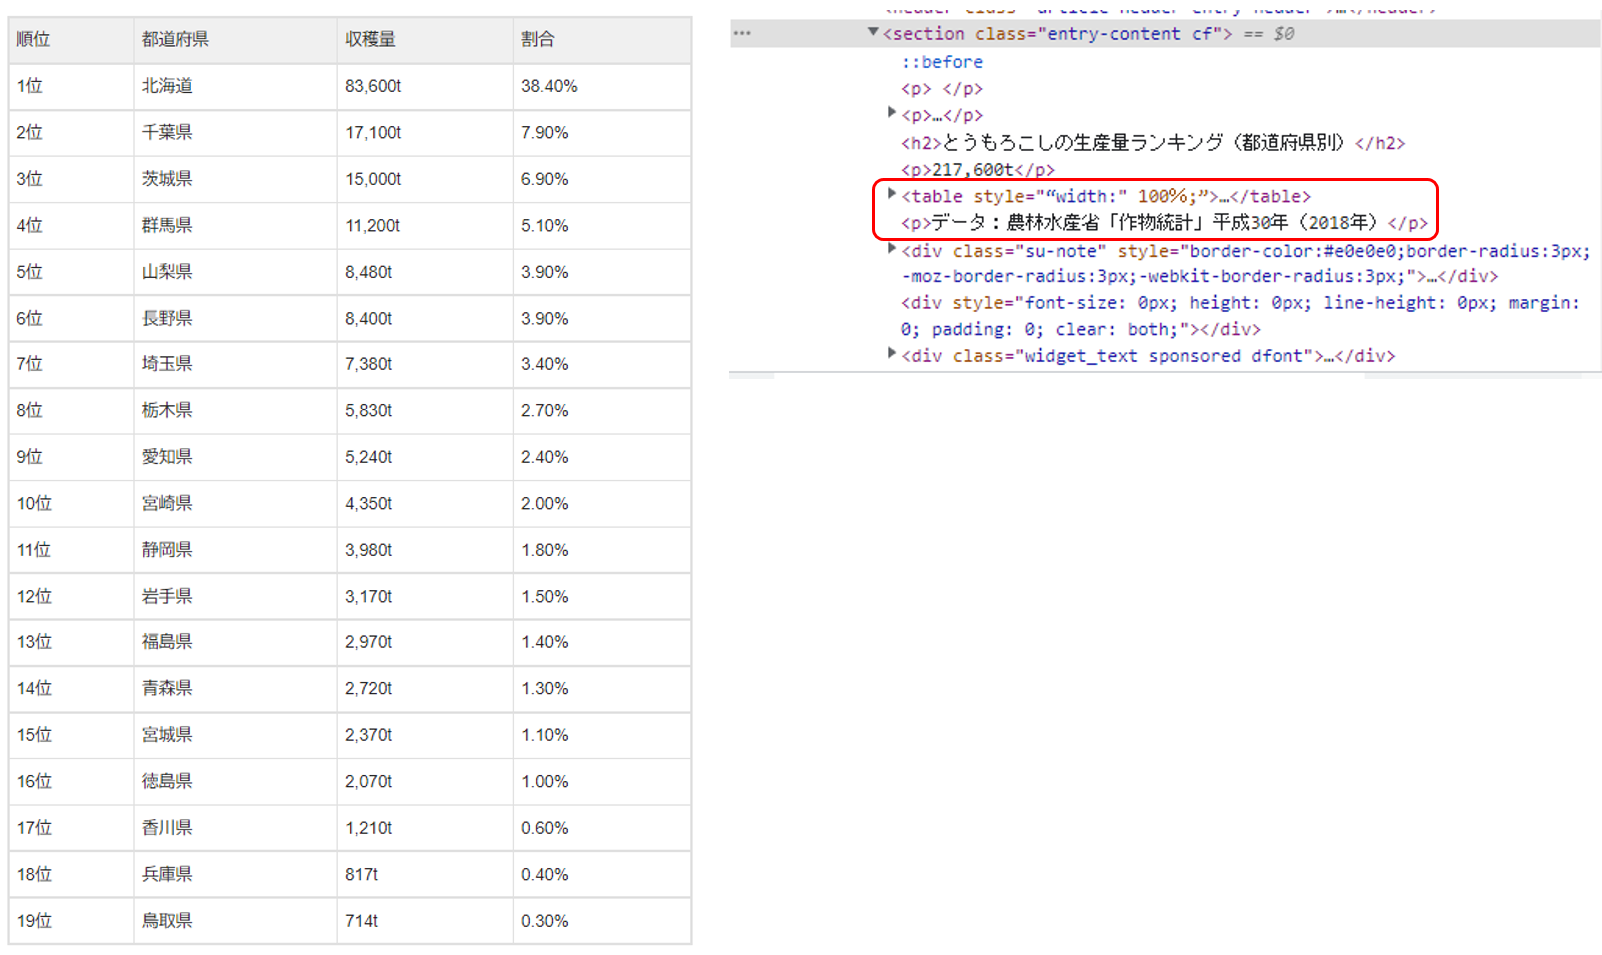Click the 10位 rank cell
The image size is (1602, 955).
tap(71, 504)
